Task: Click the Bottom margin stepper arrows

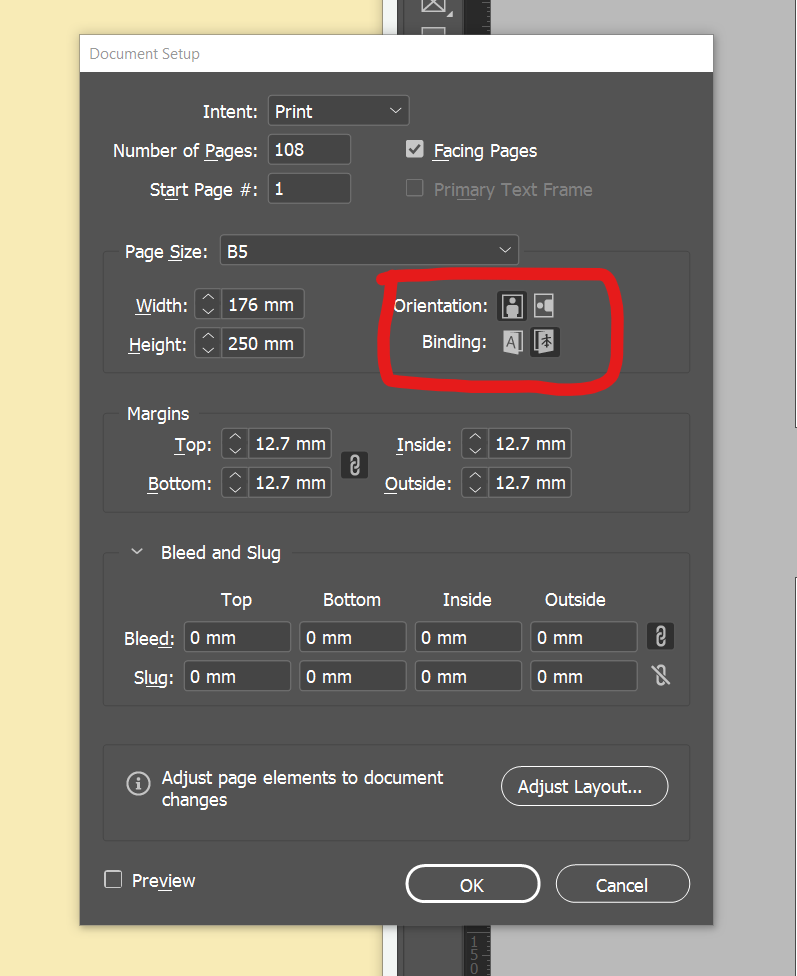Action: [x=235, y=482]
